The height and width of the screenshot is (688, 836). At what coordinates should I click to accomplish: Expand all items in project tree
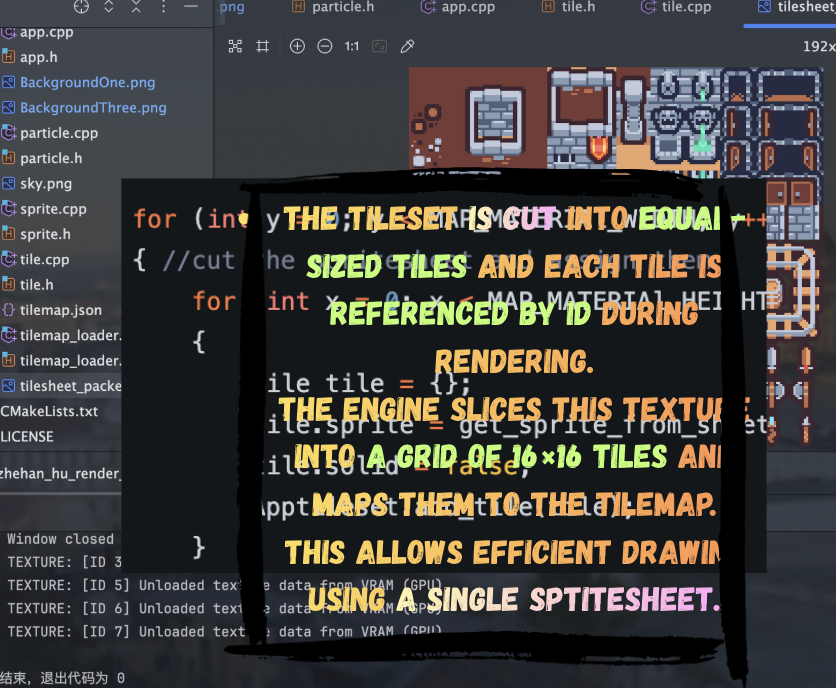click(x=109, y=7)
